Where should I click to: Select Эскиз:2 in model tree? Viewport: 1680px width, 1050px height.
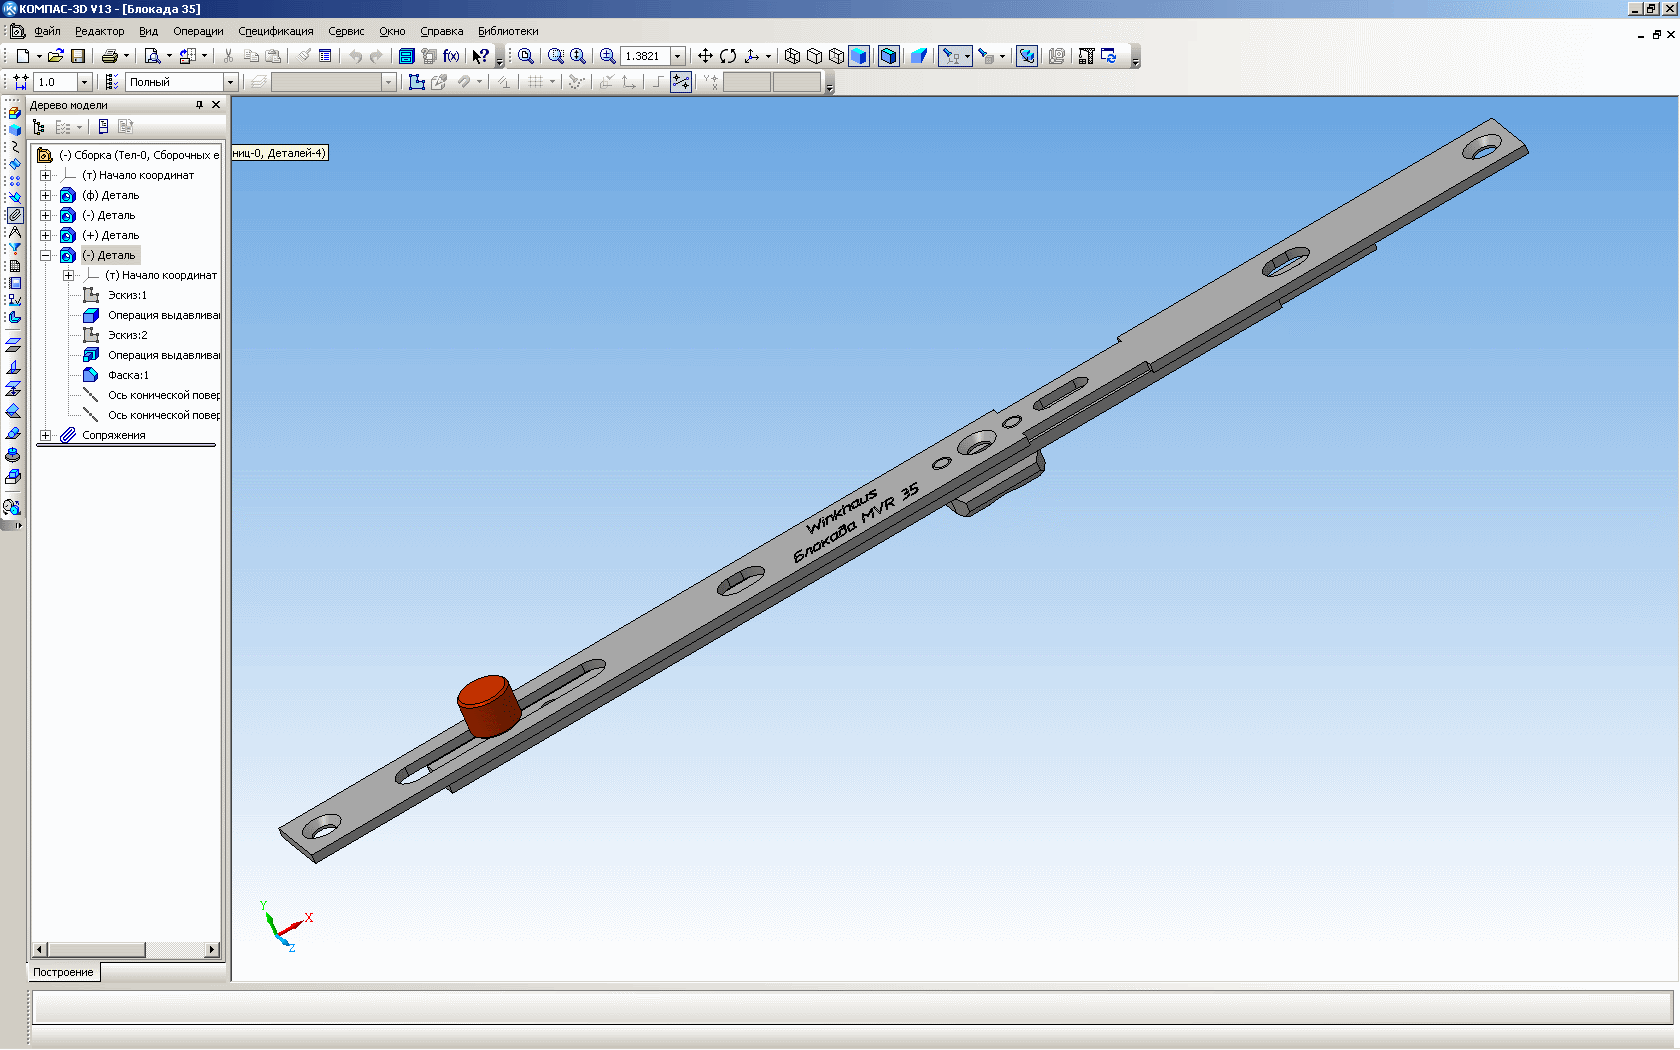pyautogui.click(x=127, y=335)
